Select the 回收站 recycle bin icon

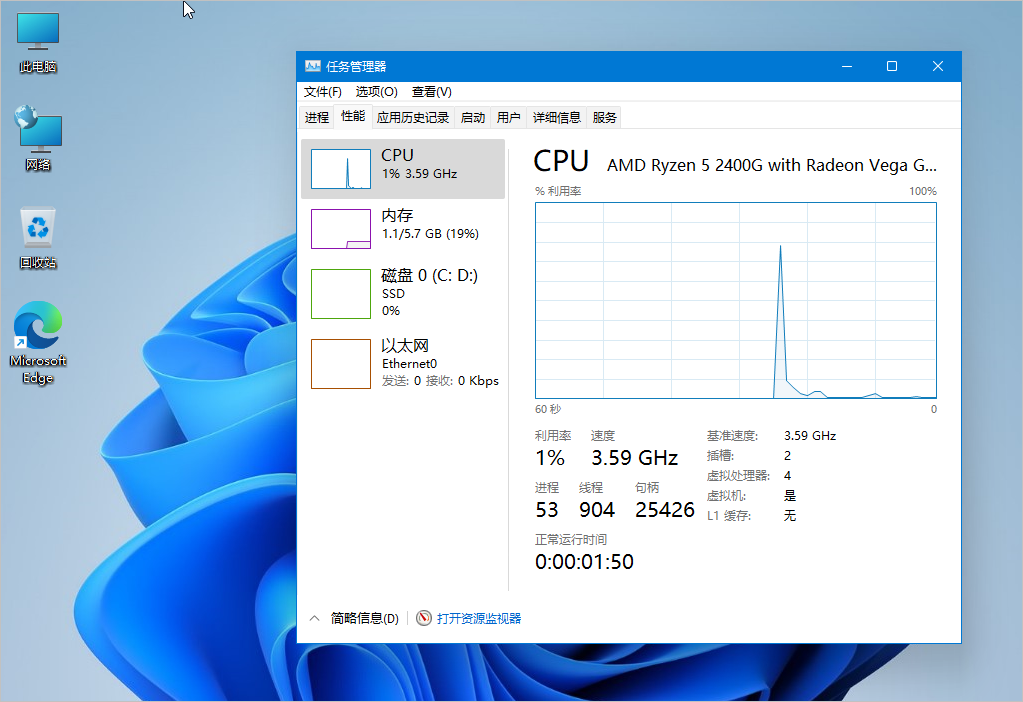[x=38, y=238]
